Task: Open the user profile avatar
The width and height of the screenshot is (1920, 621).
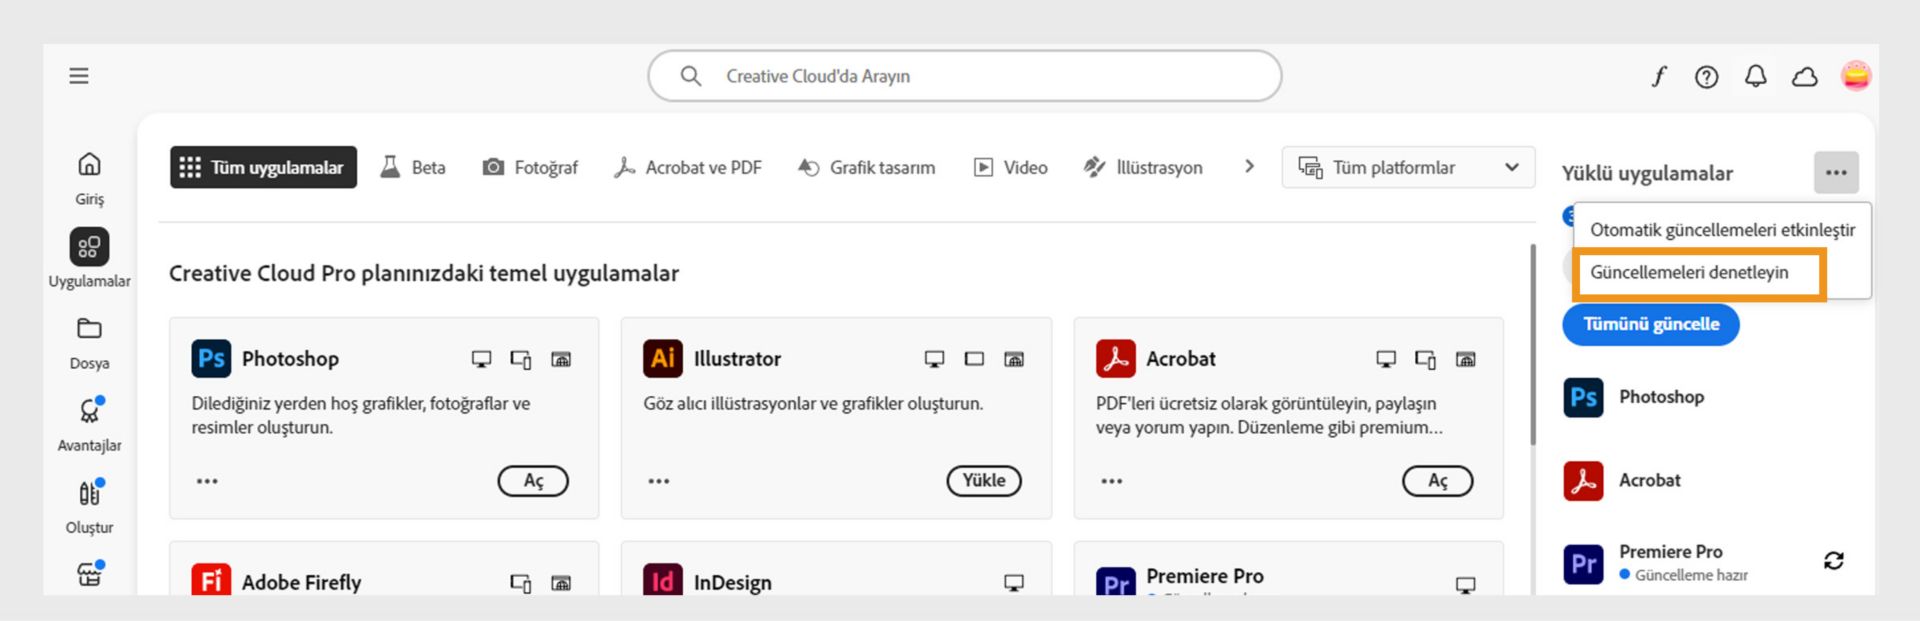Action: click(1855, 76)
